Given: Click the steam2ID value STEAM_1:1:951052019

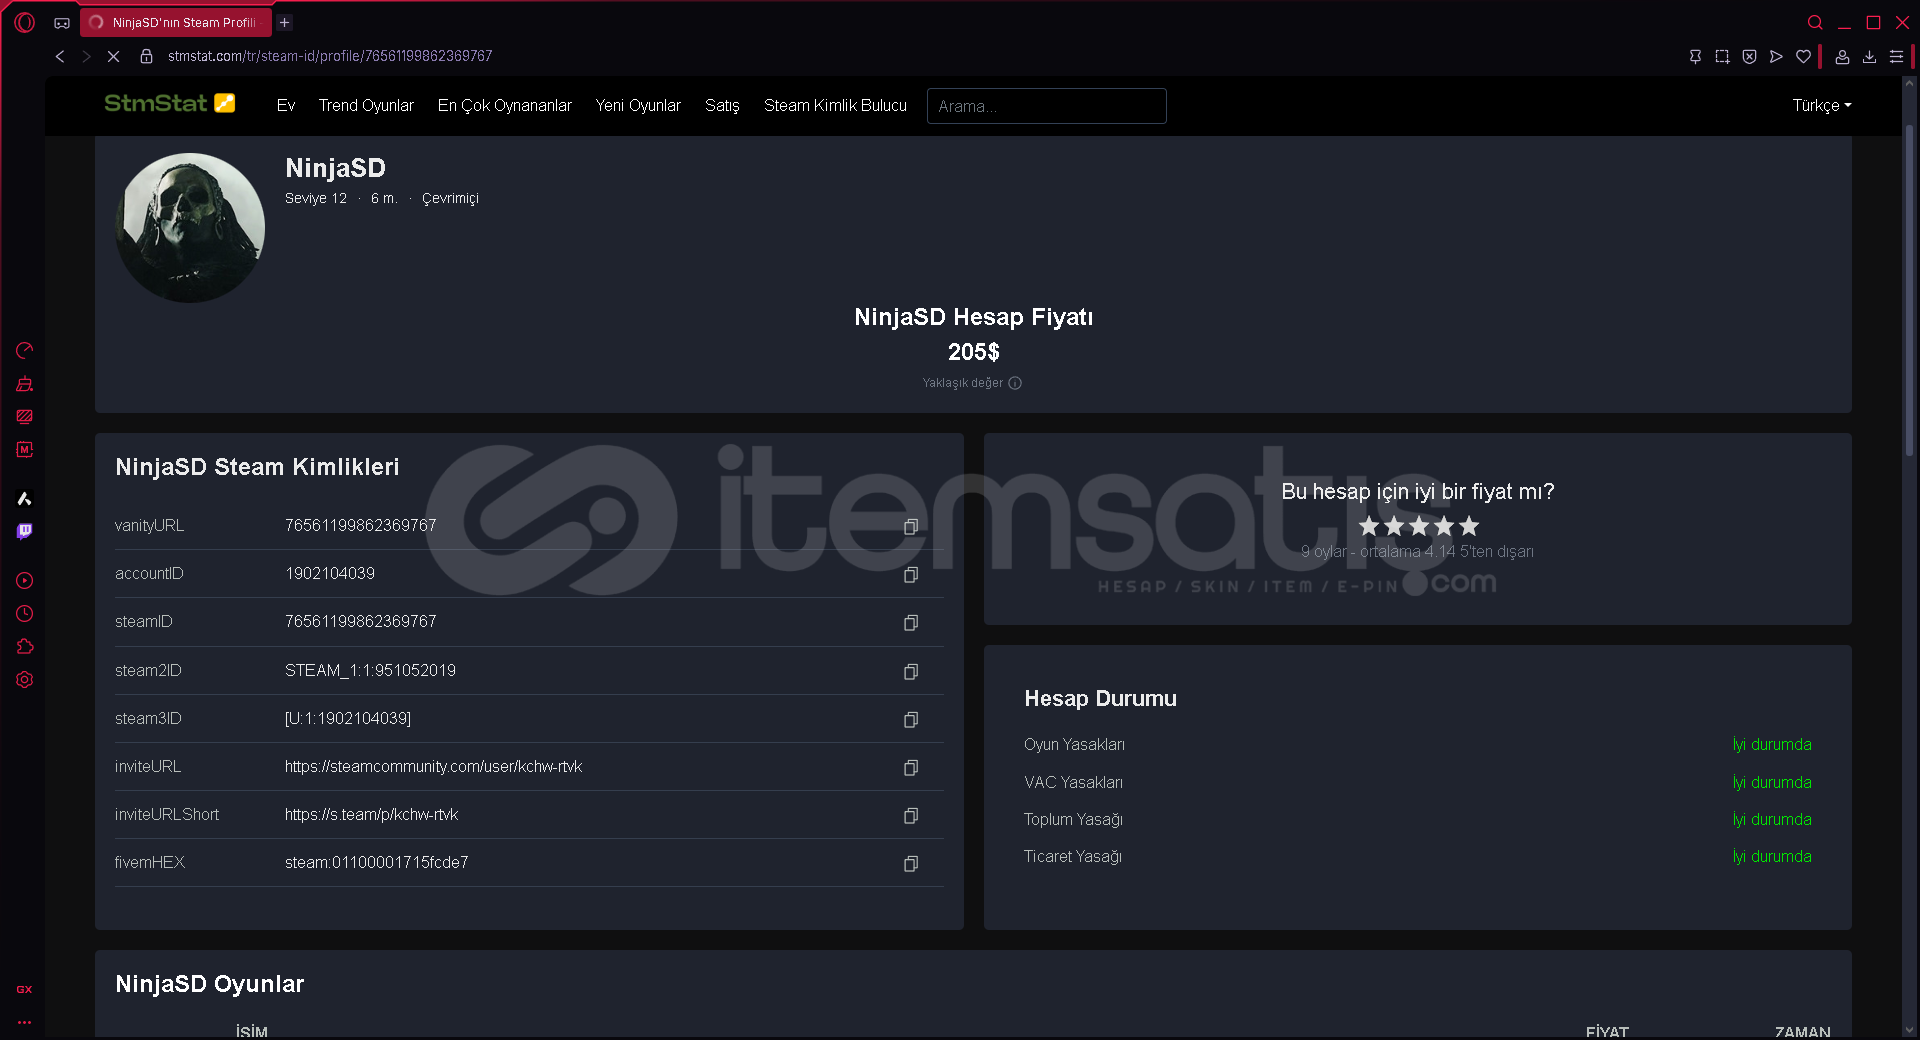Looking at the screenshot, I should click(x=370, y=671).
